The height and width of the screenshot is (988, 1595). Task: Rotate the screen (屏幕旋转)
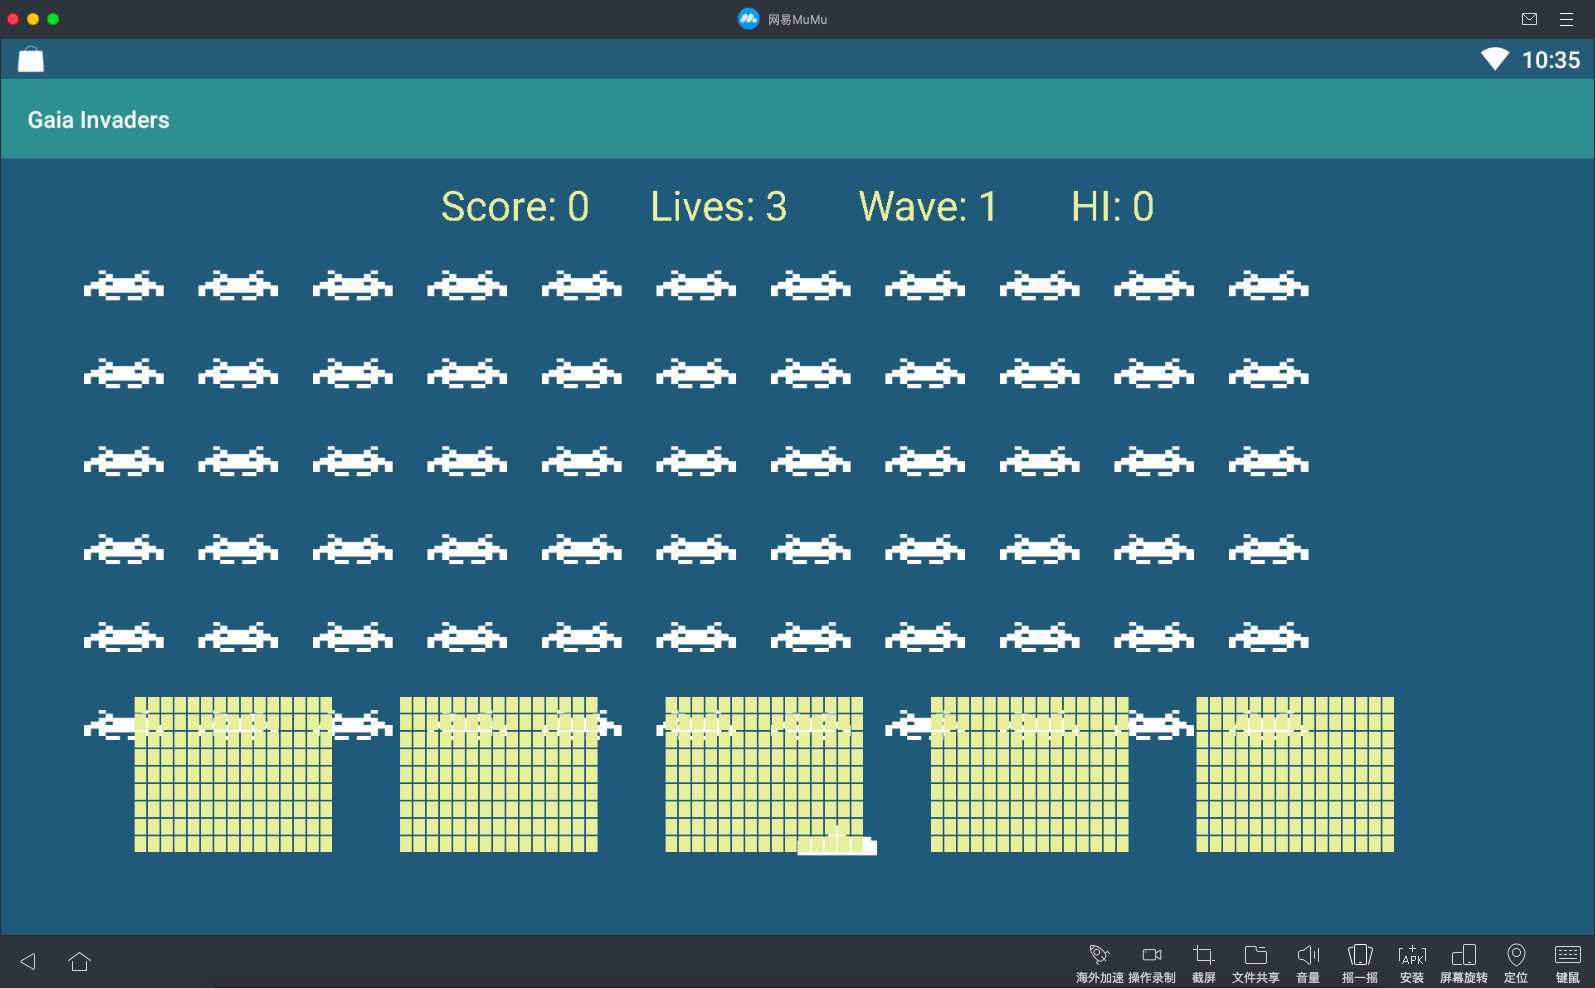(x=1464, y=963)
